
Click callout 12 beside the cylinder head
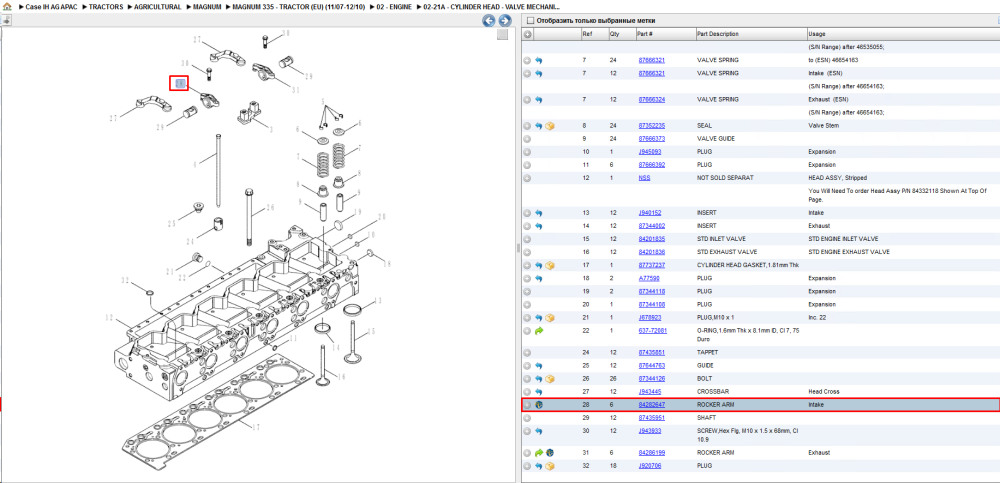(x=109, y=318)
